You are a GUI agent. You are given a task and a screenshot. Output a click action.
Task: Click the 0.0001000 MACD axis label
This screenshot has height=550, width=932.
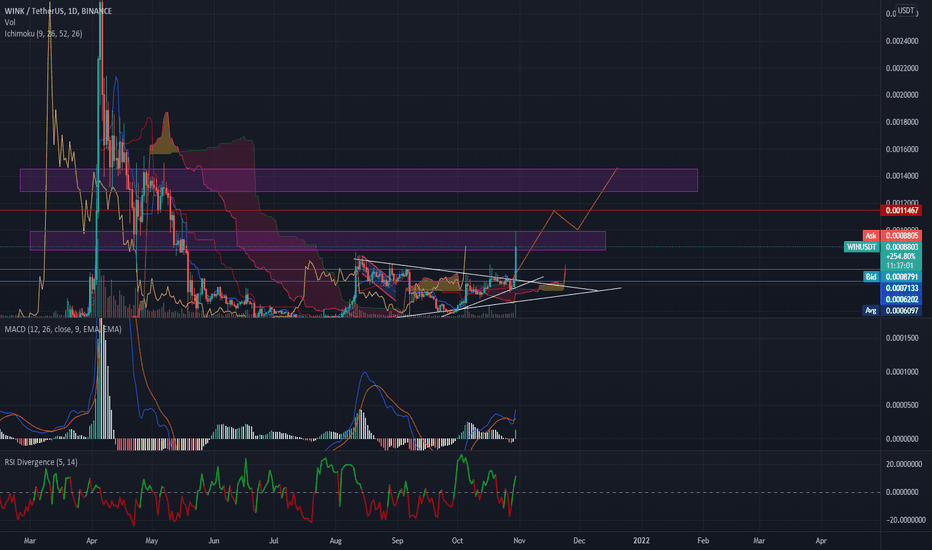click(902, 372)
